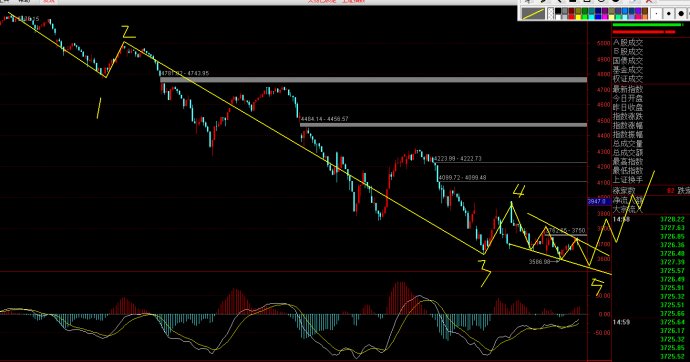Pick the hot pink color swatch
Screen dimensions: 690x362
(x=638, y=17)
